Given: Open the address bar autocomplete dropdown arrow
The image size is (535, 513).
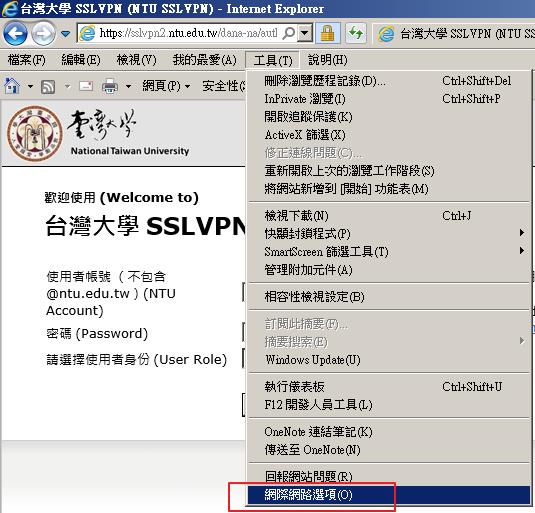Looking at the screenshot, I should [x=305, y=33].
